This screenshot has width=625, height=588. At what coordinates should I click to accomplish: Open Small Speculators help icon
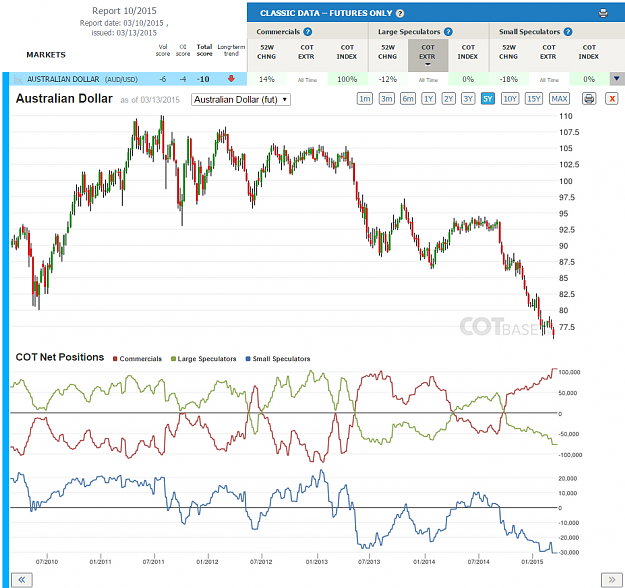point(568,32)
